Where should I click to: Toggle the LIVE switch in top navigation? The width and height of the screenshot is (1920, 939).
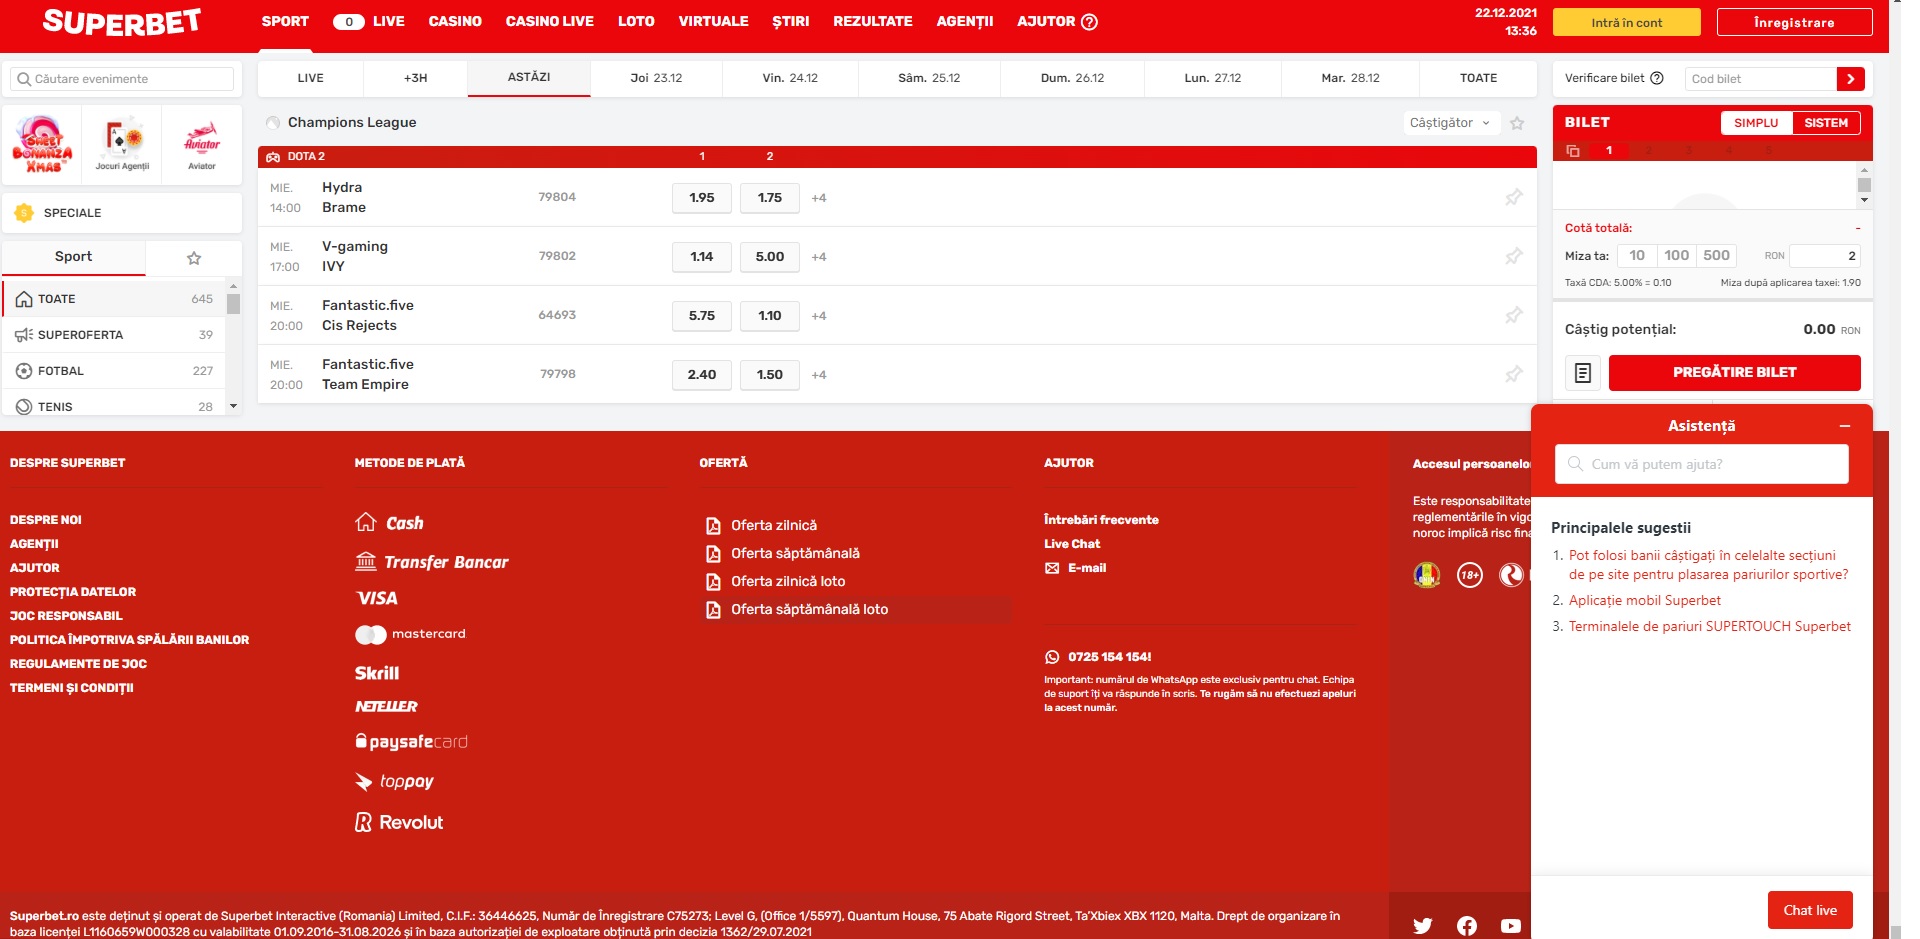tap(349, 21)
